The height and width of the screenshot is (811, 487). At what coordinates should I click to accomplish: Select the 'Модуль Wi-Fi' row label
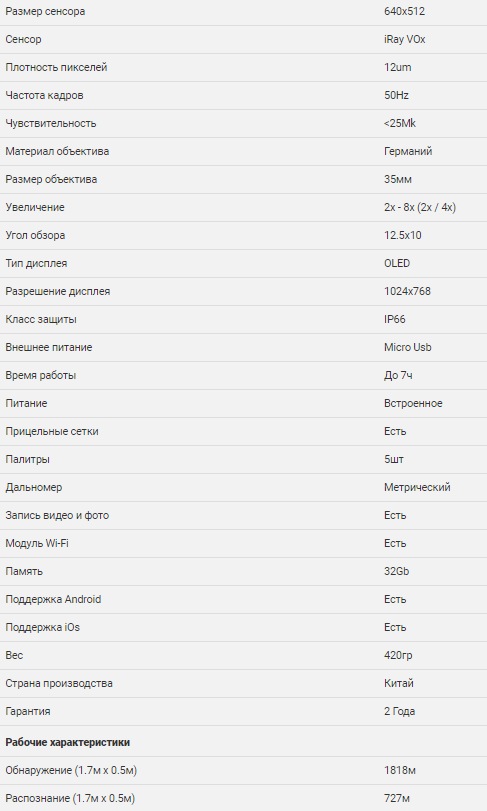[37, 543]
